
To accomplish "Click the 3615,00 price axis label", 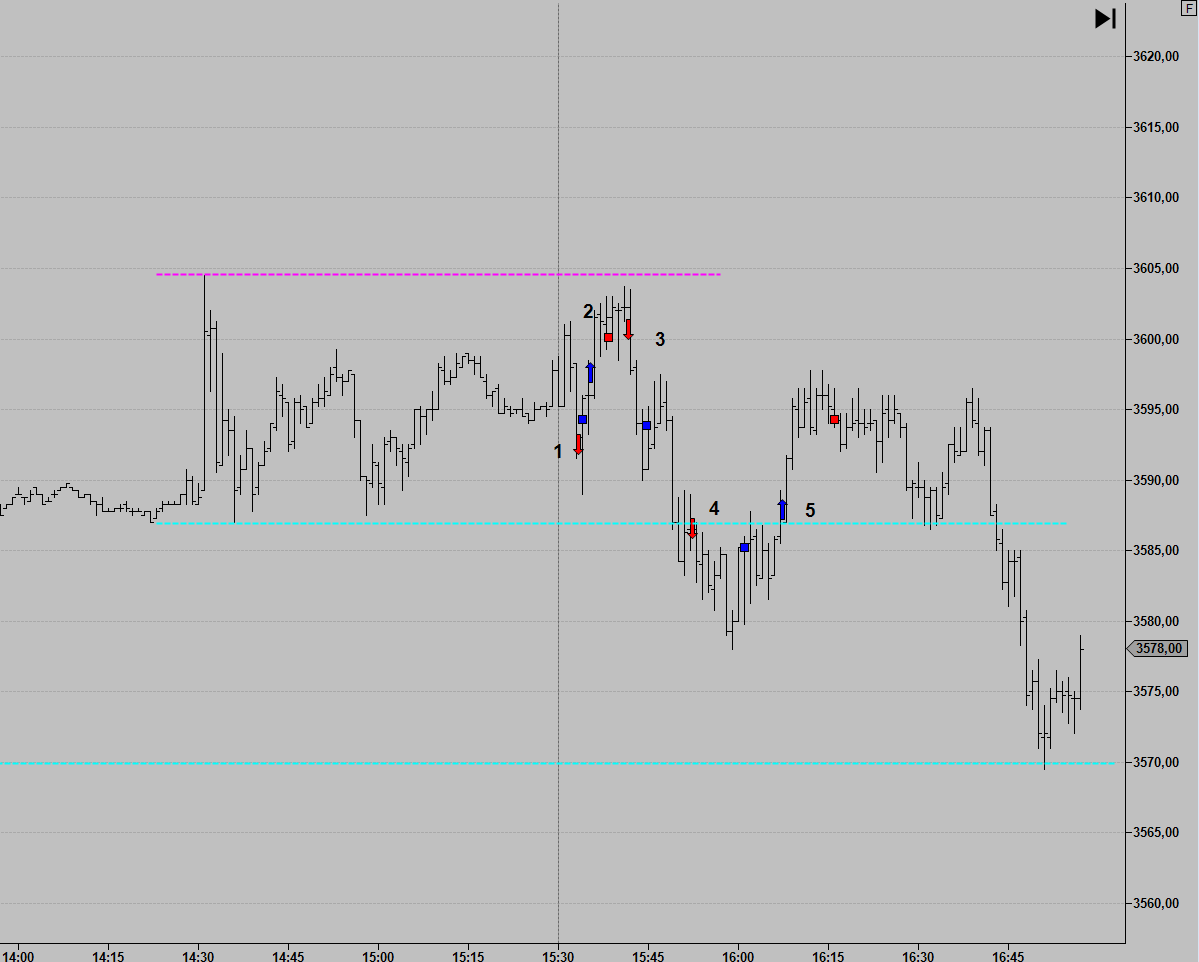I will (x=1155, y=127).
